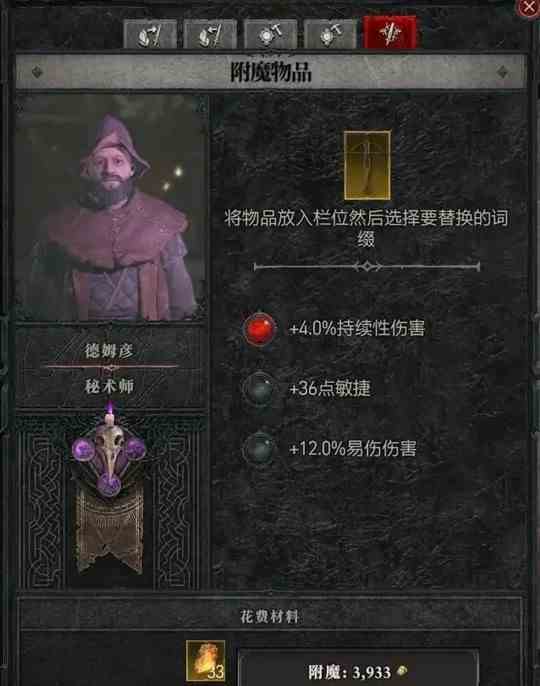Close the enchant window with X
The width and height of the screenshot is (540, 686).
click(x=529, y=7)
